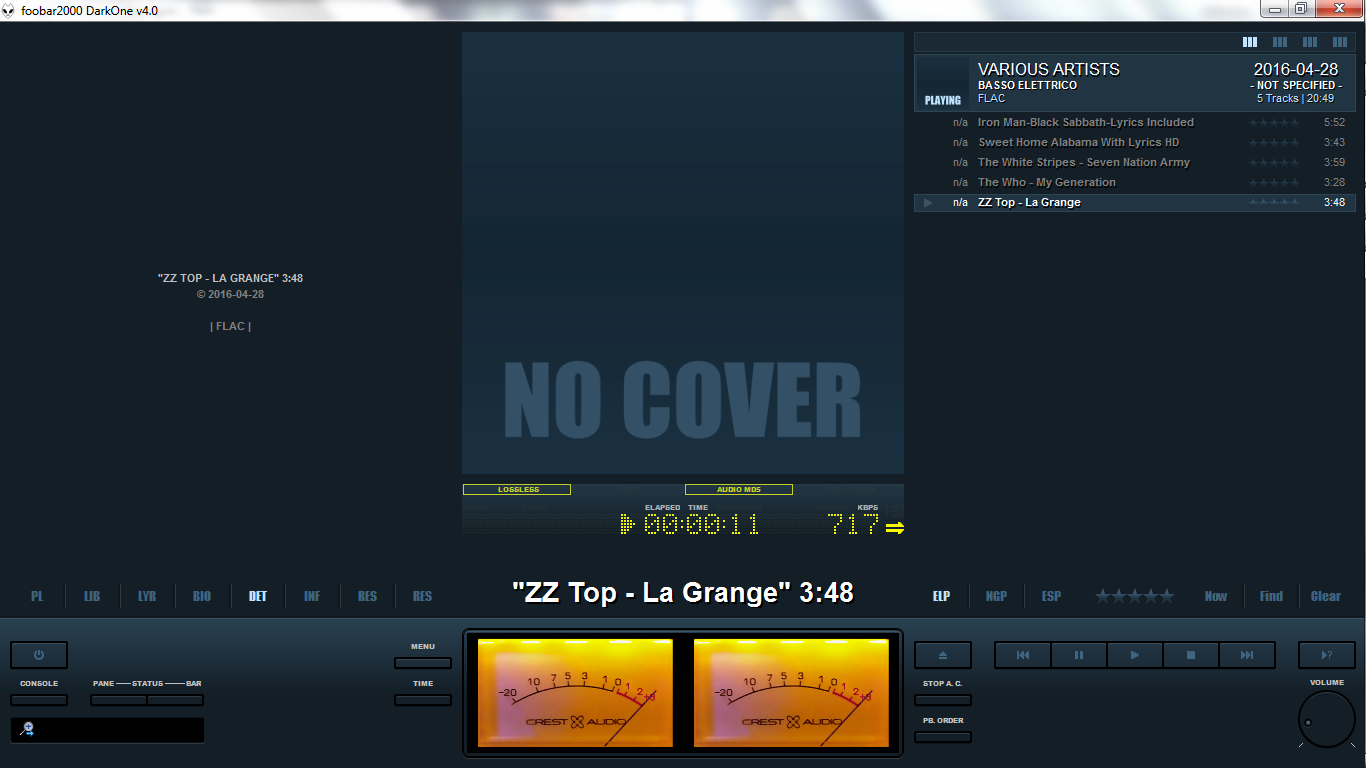
Task: Toggle the button beneath the PANE label
Action: click(x=118, y=700)
